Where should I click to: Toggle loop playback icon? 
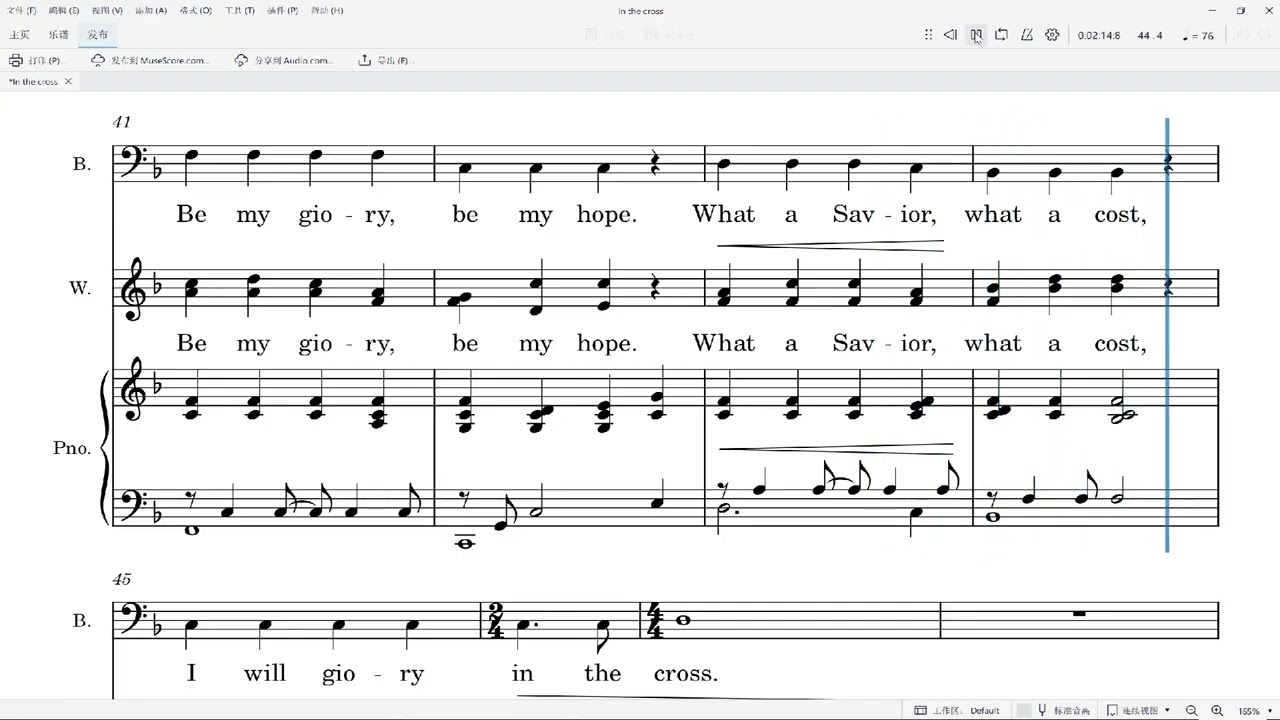click(x=1001, y=35)
